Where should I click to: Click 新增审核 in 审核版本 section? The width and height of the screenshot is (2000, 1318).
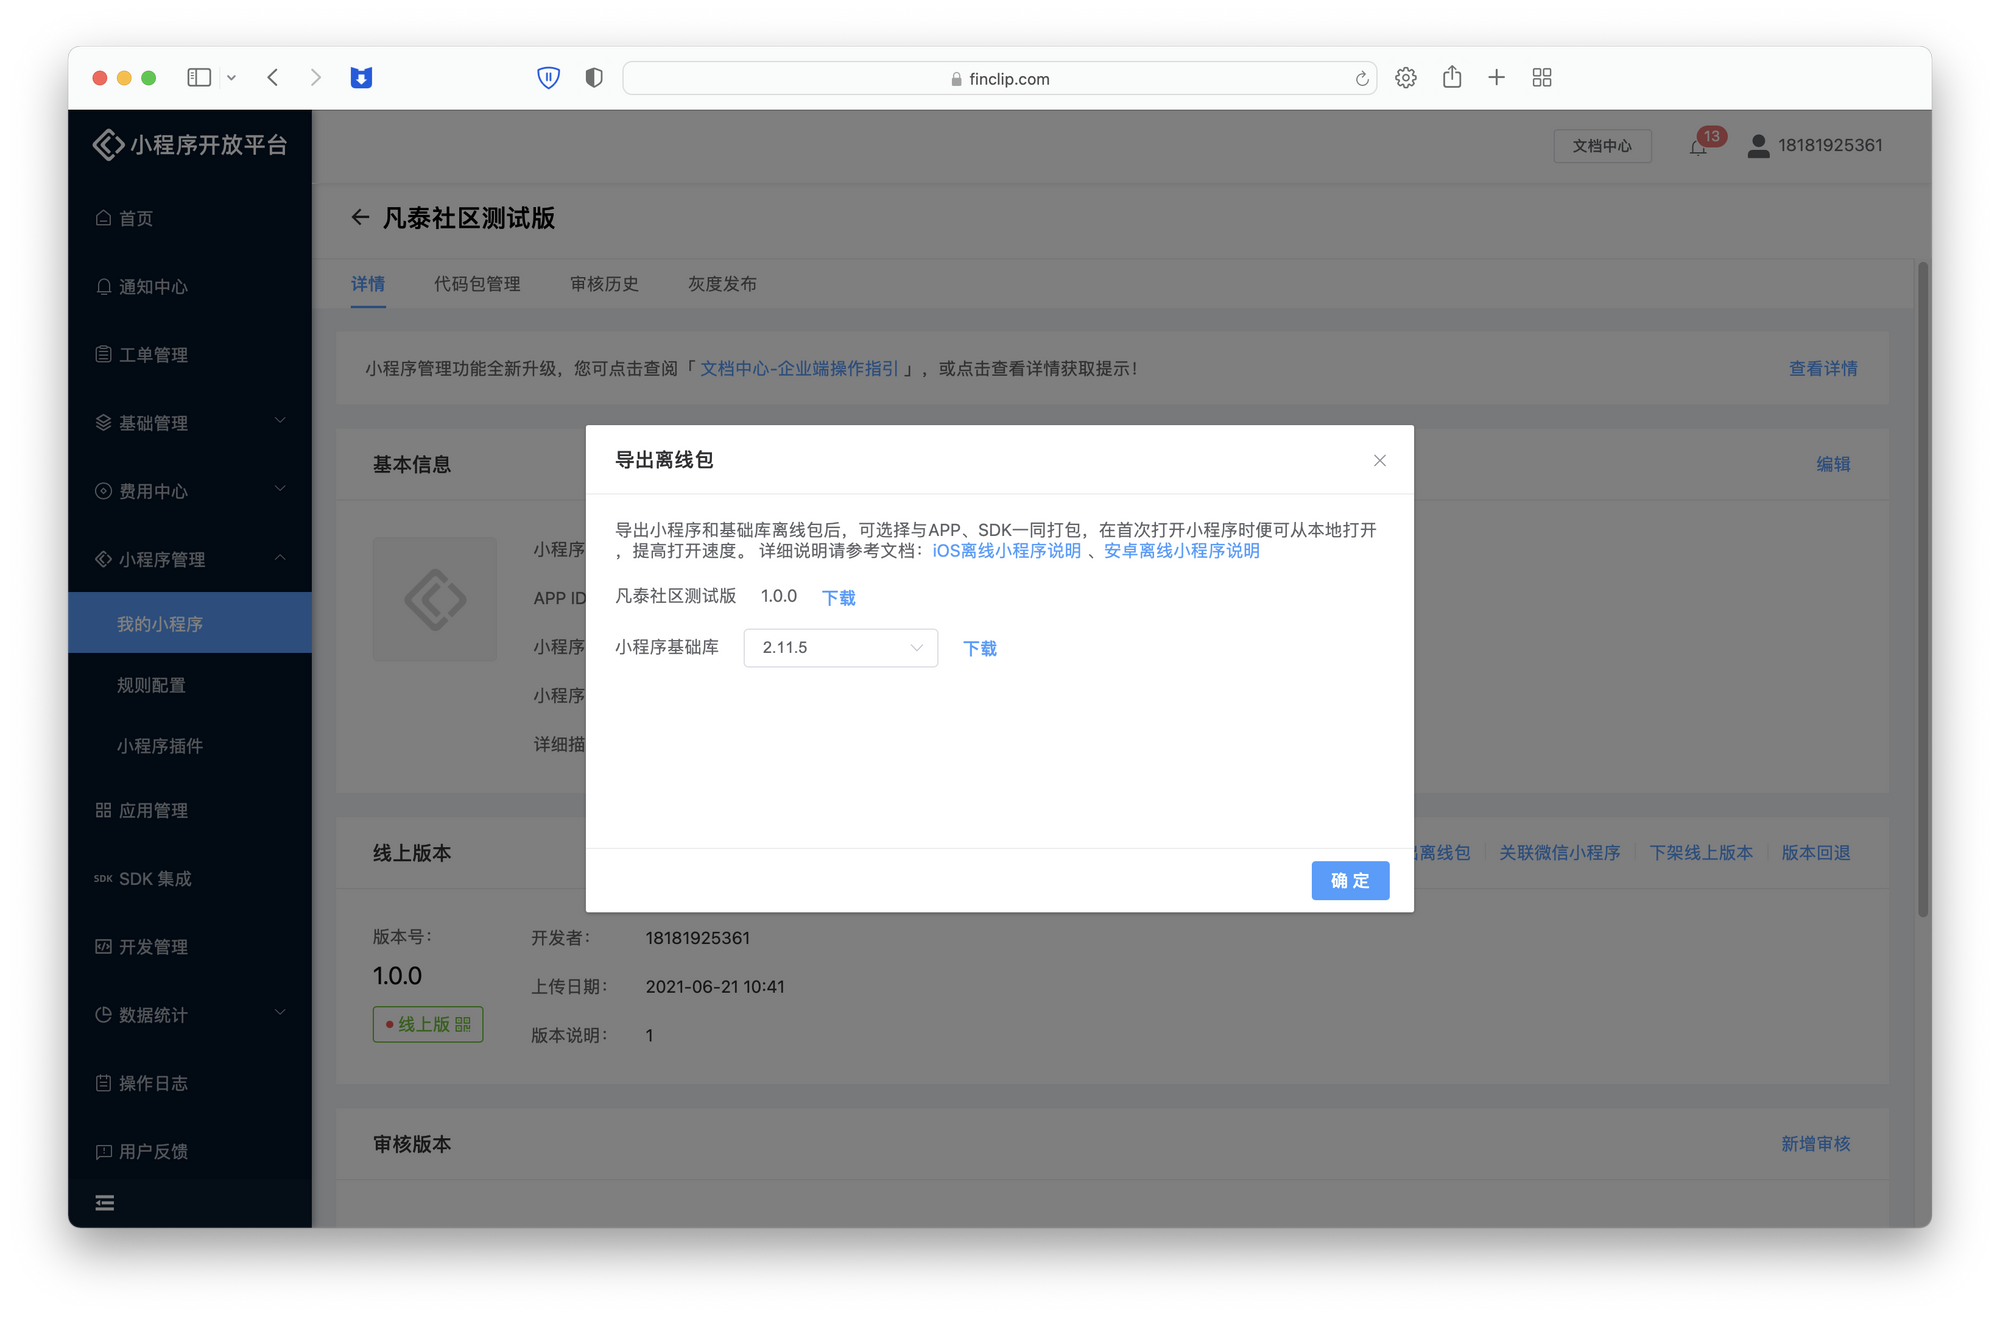point(1816,1144)
